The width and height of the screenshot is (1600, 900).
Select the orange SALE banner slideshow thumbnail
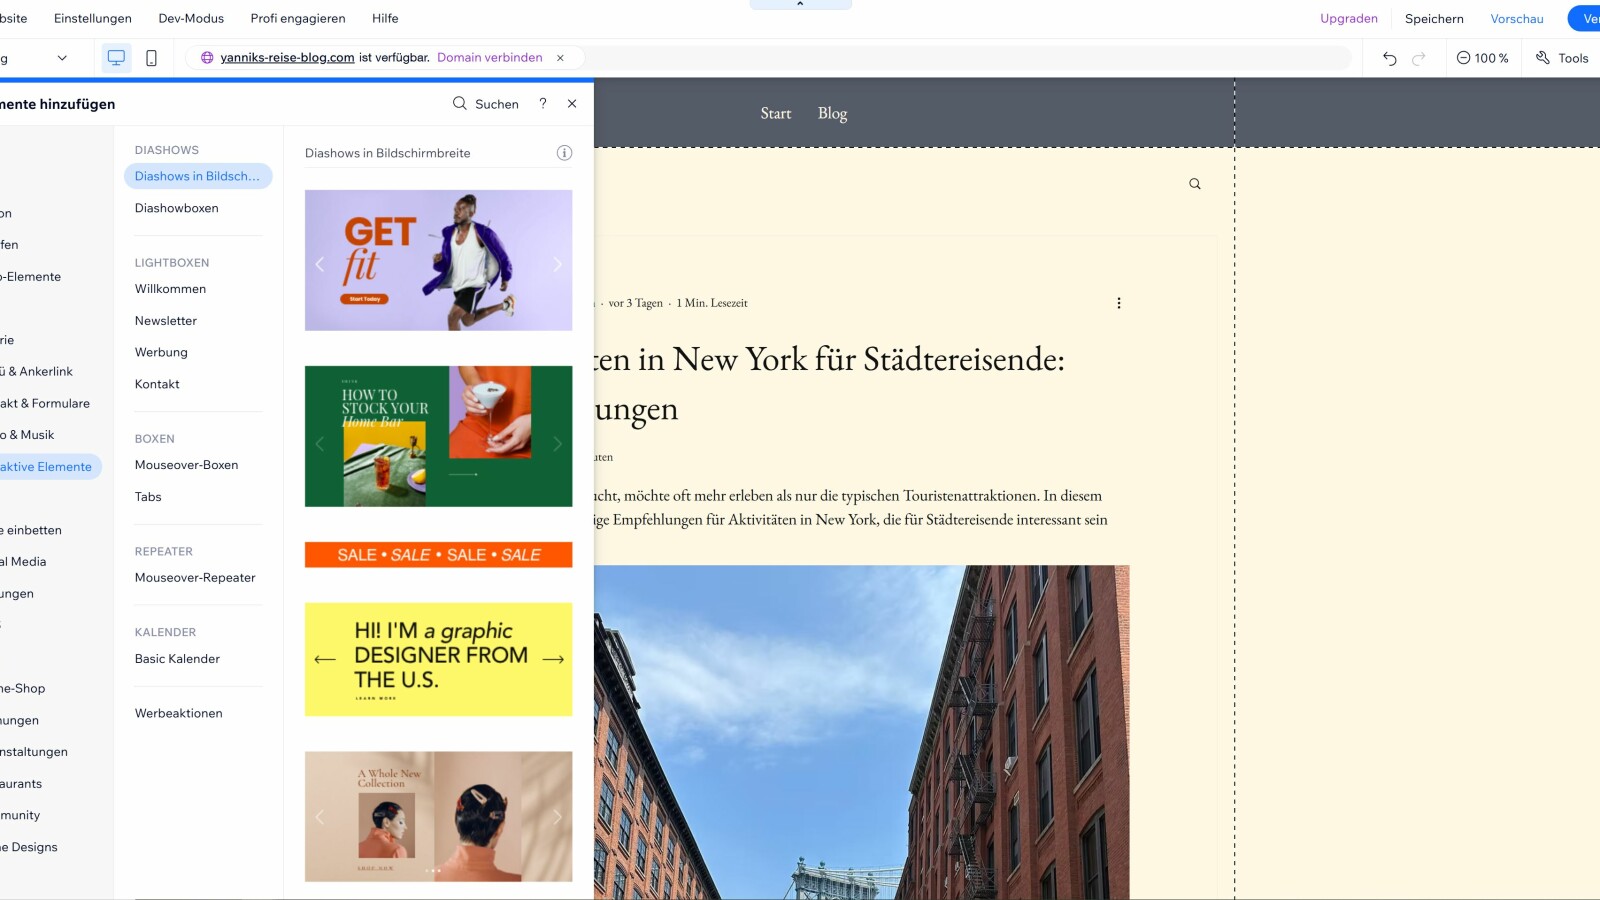coord(438,554)
